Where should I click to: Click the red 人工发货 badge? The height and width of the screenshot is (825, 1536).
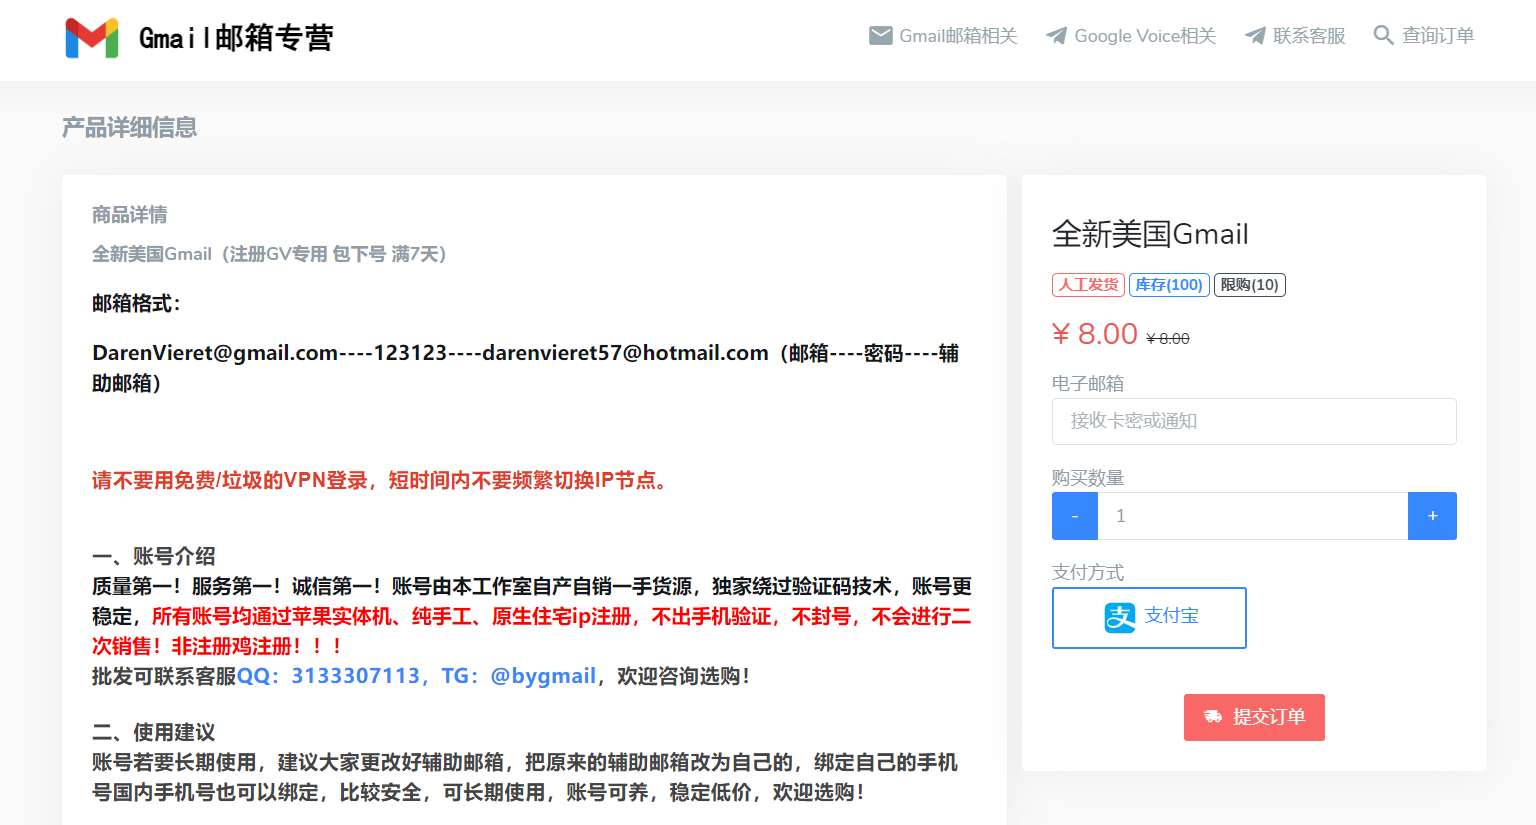pyautogui.click(x=1088, y=285)
